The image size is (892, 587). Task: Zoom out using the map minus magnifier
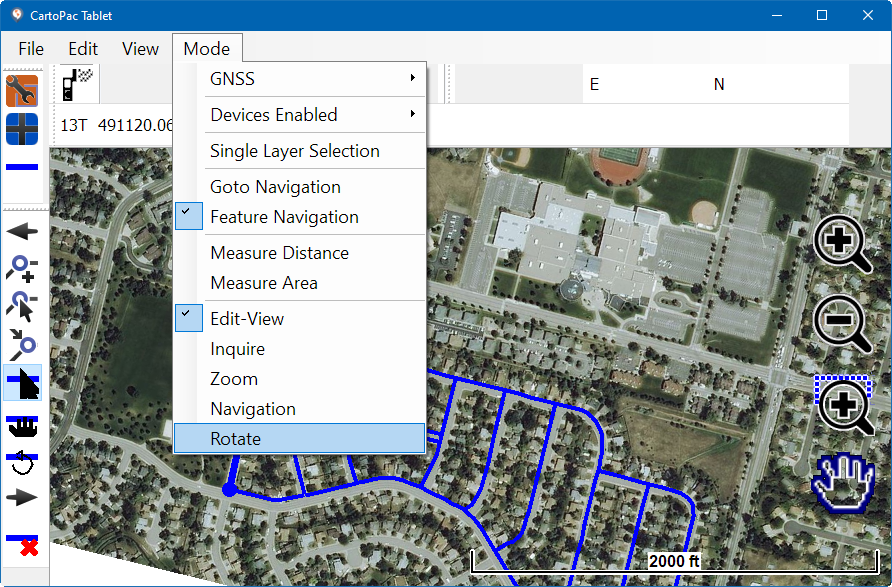[x=844, y=324]
